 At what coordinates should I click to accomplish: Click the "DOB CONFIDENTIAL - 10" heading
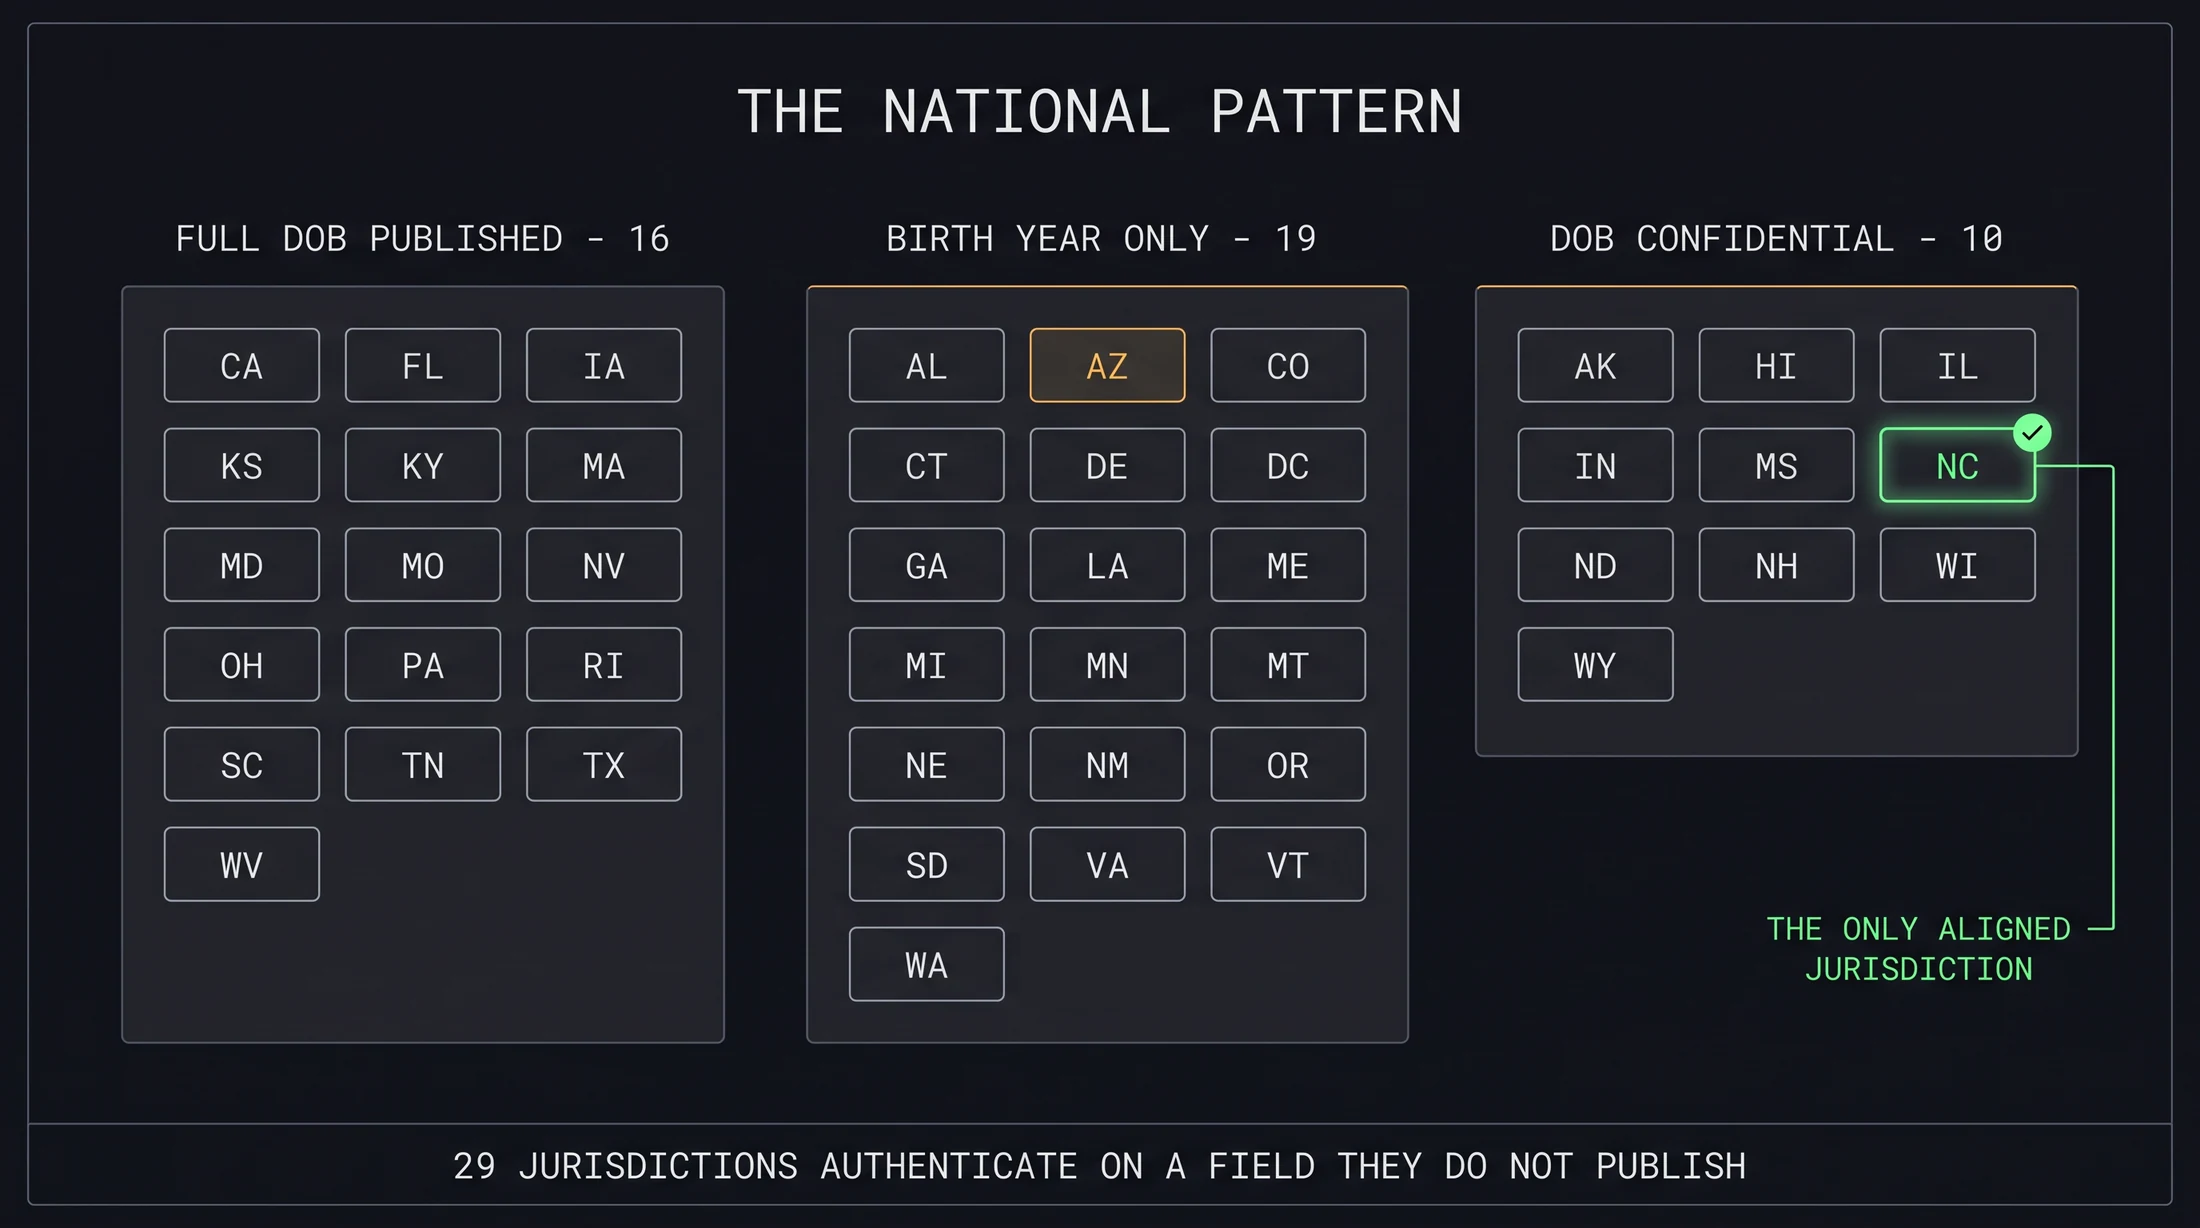pyautogui.click(x=1776, y=239)
